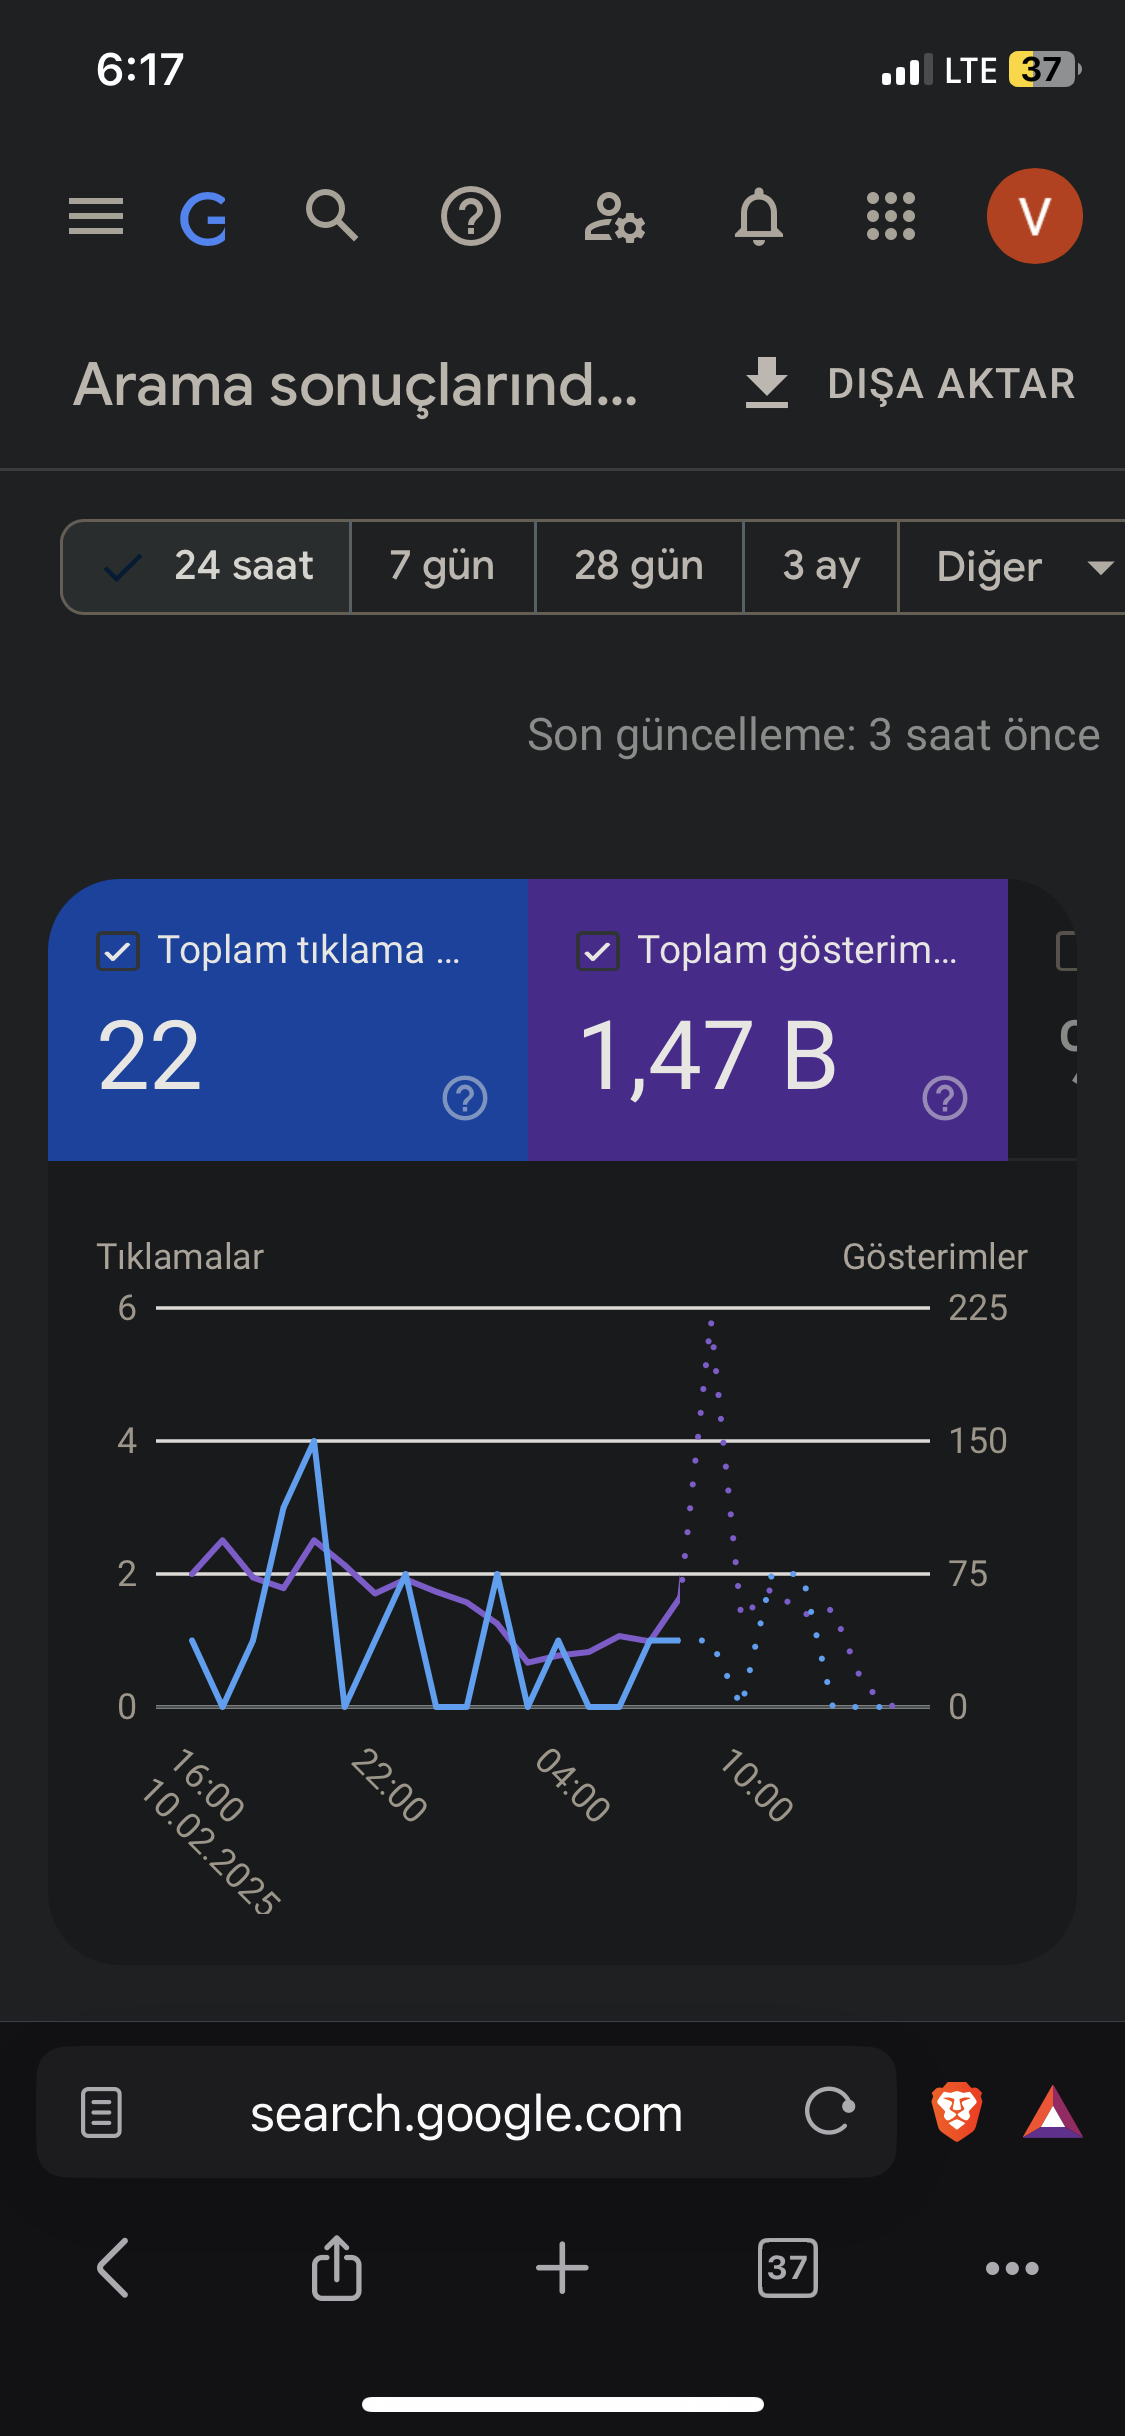Tap the search.google.com address bar

click(x=466, y=2112)
